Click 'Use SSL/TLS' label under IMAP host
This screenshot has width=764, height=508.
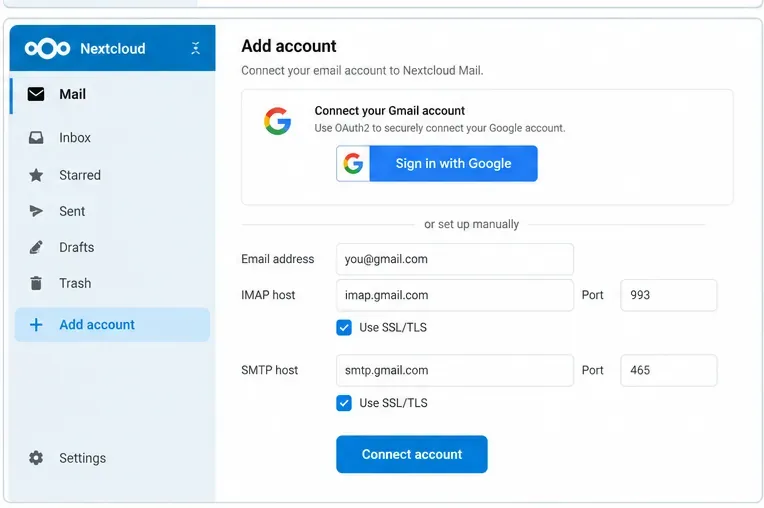pos(393,328)
